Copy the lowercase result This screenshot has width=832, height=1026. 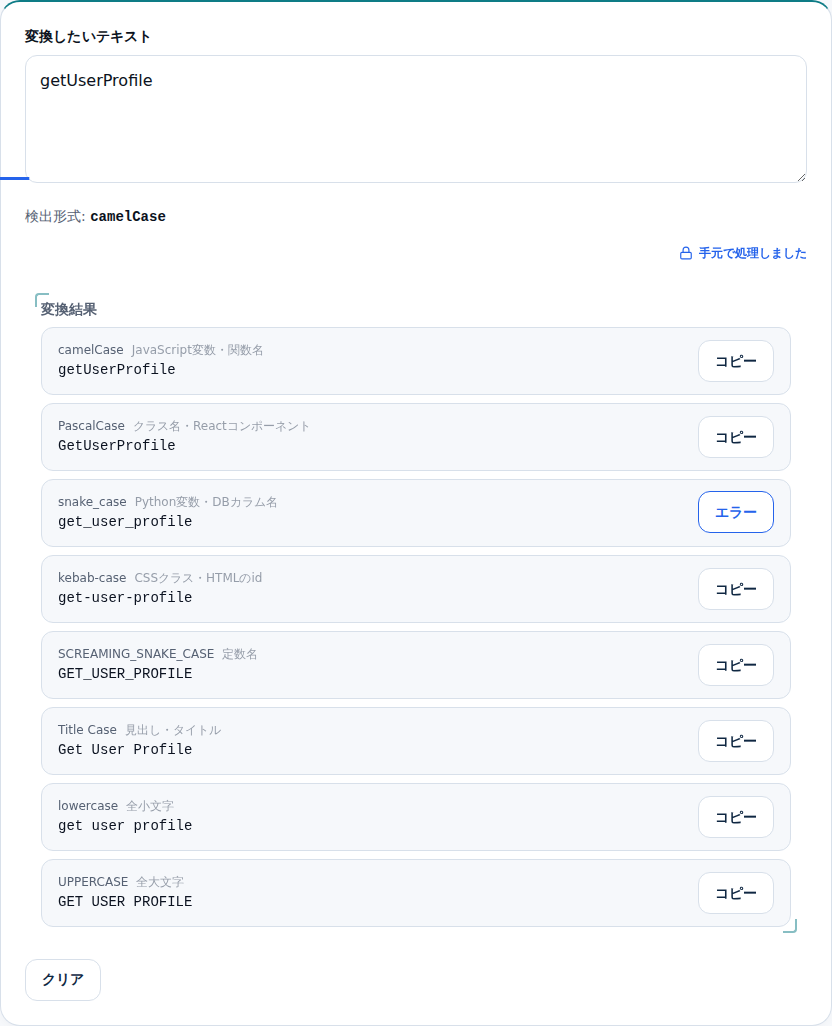(736, 817)
